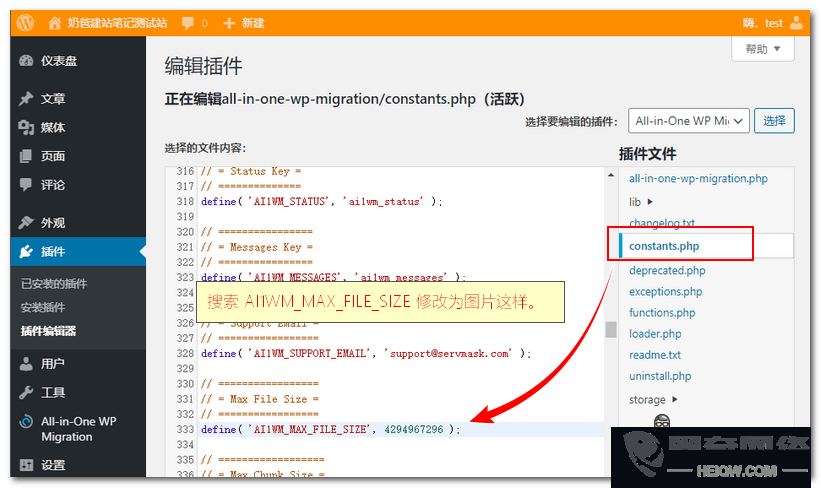Screen dimensions: 821x488
Task: Expand the lib folder
Action: click(x=641, y=202)
